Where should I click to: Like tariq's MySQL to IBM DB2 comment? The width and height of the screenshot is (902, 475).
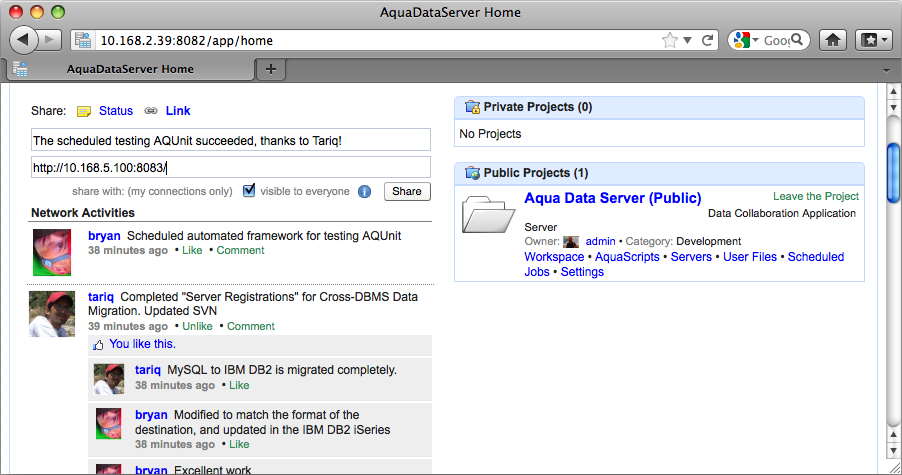point(239,385)
